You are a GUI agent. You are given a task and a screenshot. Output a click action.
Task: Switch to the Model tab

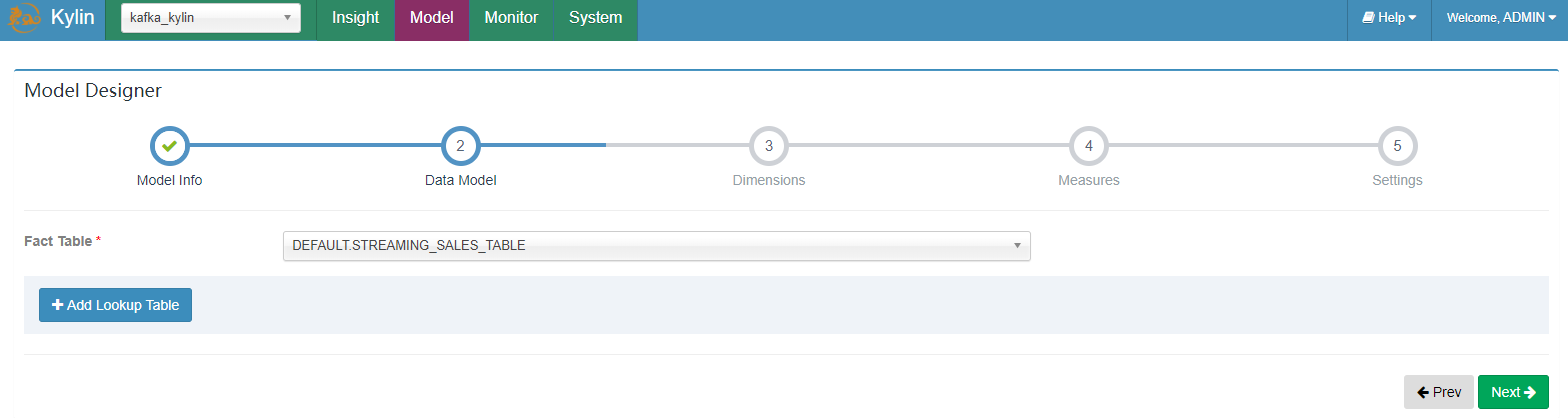tap(432, 18)
